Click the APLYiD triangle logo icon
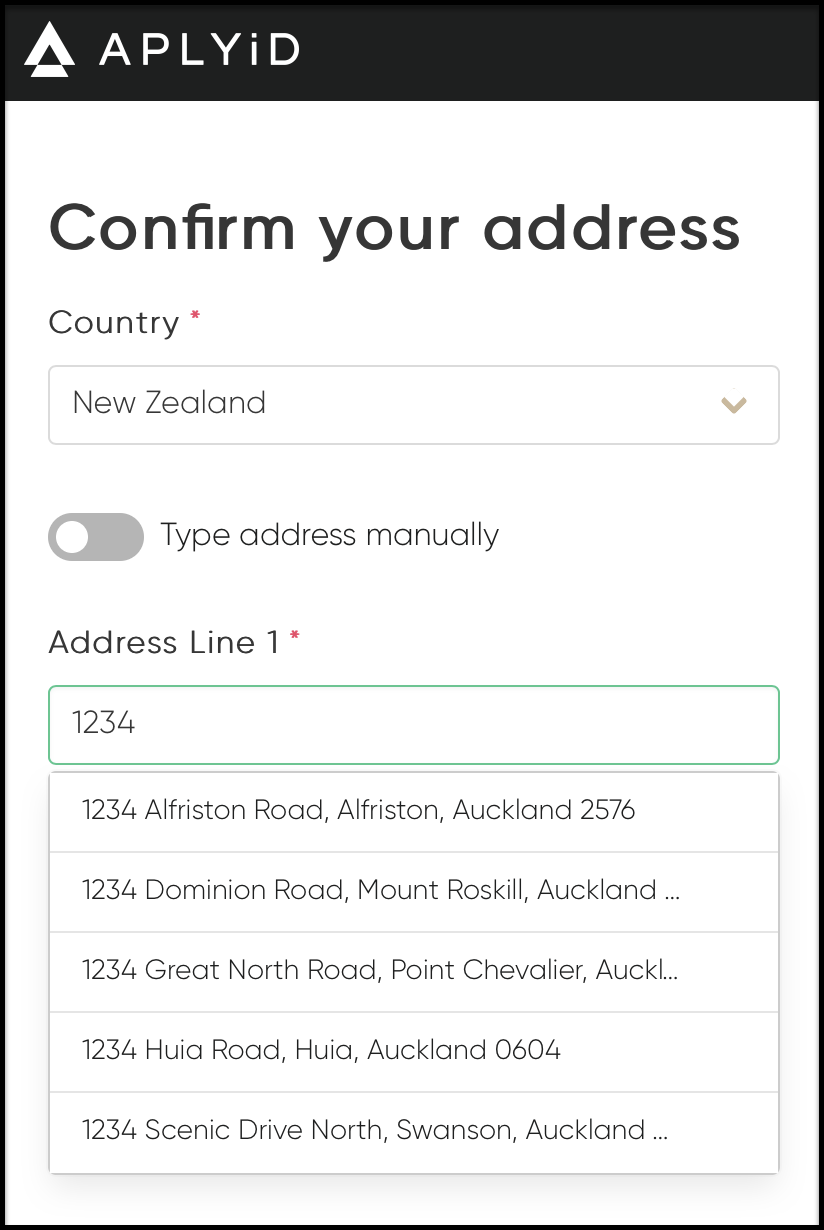824x1230 pixels. pyautogui.click(x=49, y=49)
